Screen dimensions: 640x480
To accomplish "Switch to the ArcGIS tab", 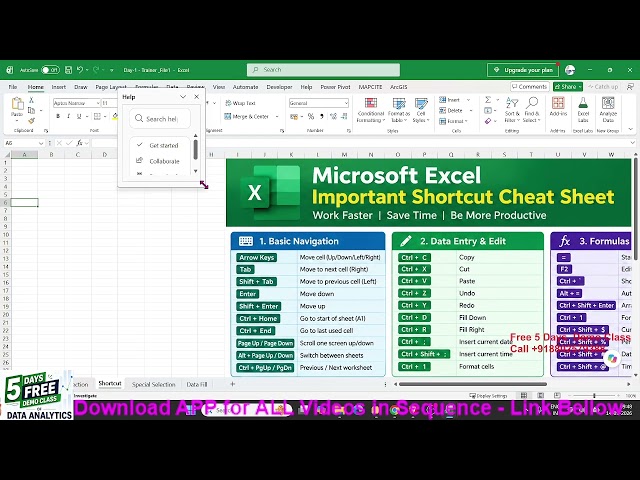I will (399, 87).
